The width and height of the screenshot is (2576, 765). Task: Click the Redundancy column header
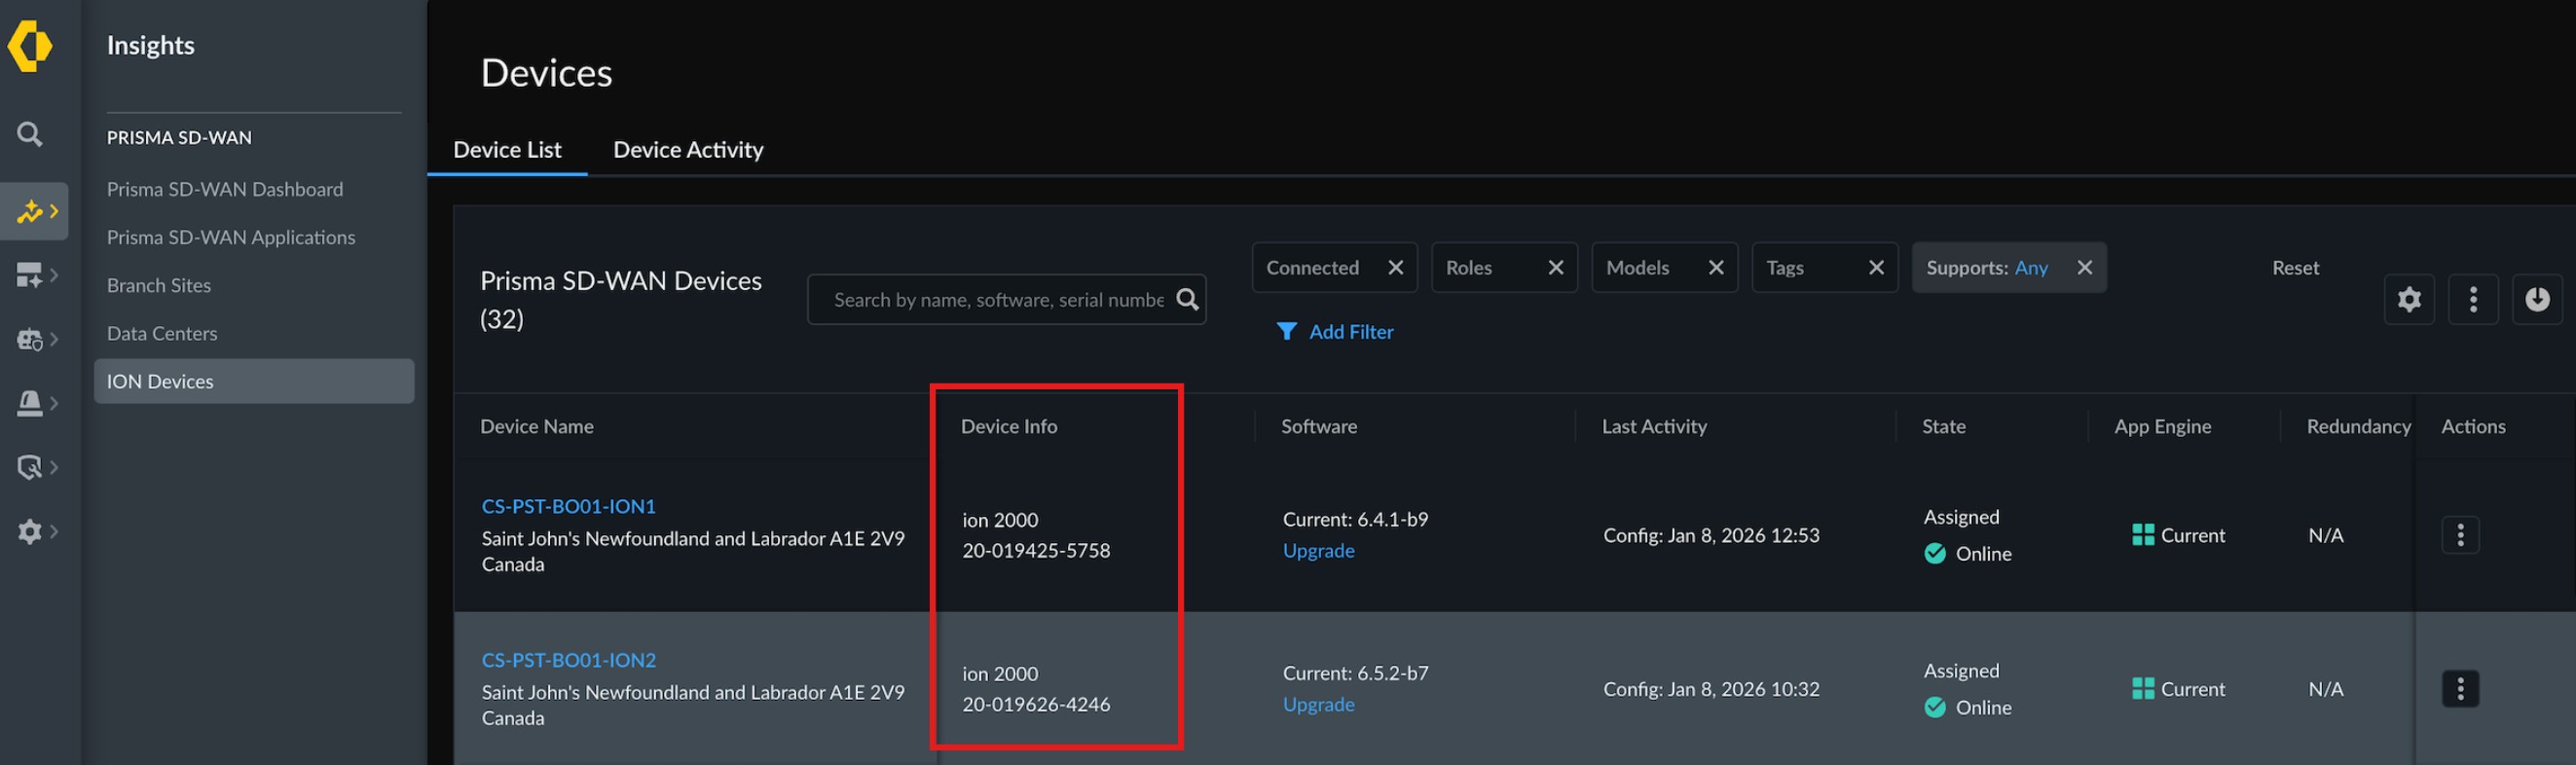point(2358,426)
